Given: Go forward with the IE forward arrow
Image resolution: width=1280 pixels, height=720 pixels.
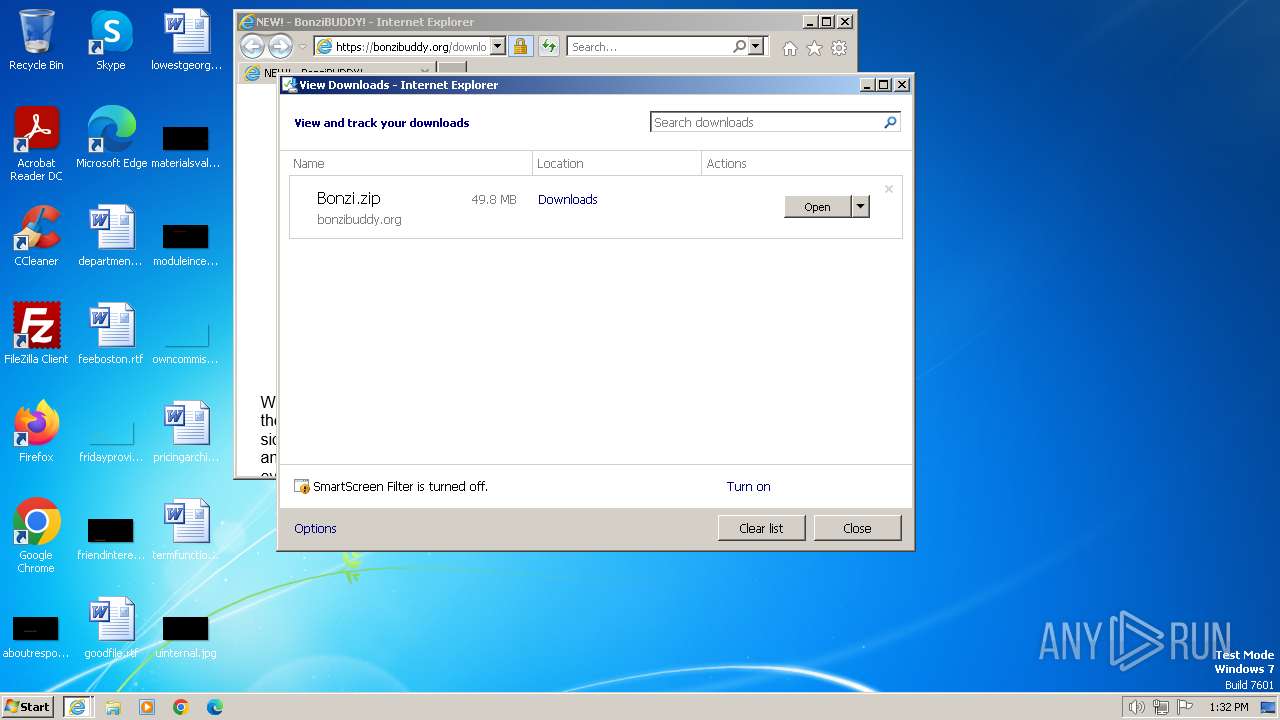Looking at the screenshot, I should pos(280,46).
